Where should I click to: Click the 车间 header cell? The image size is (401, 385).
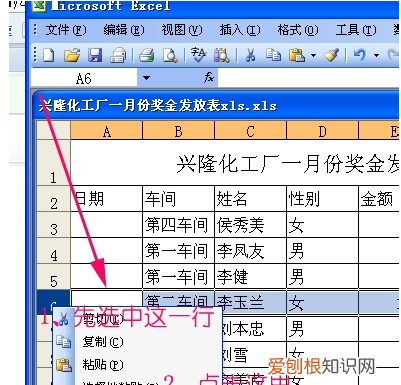pyautogui.click(x=179, y=199)
